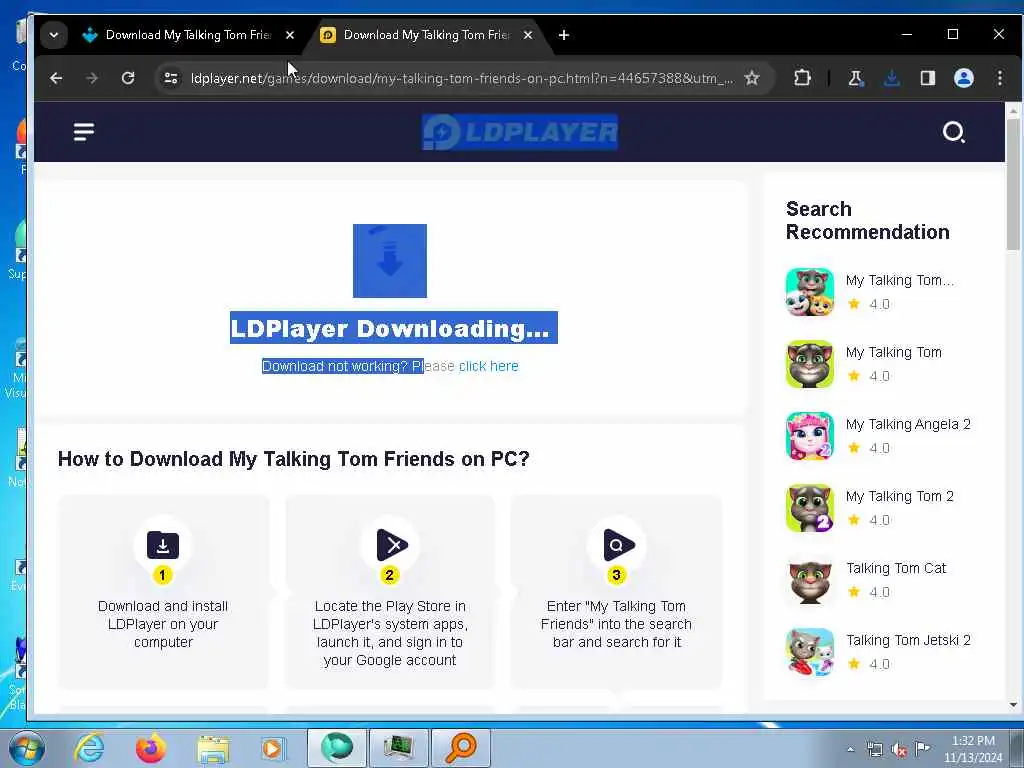
Task: Toggle the browser side panel icon
Action: (927, 78)
